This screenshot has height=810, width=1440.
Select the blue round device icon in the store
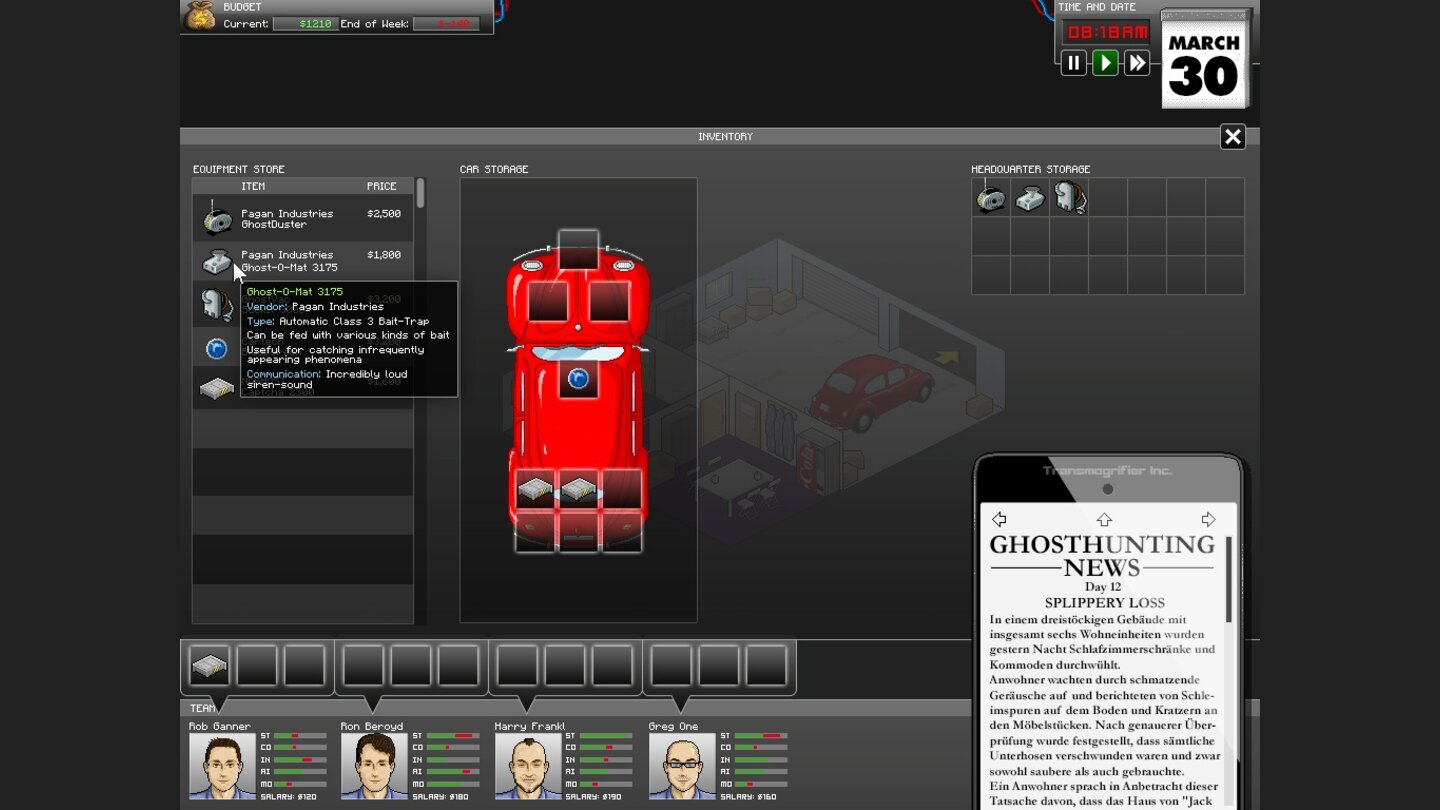216,349
